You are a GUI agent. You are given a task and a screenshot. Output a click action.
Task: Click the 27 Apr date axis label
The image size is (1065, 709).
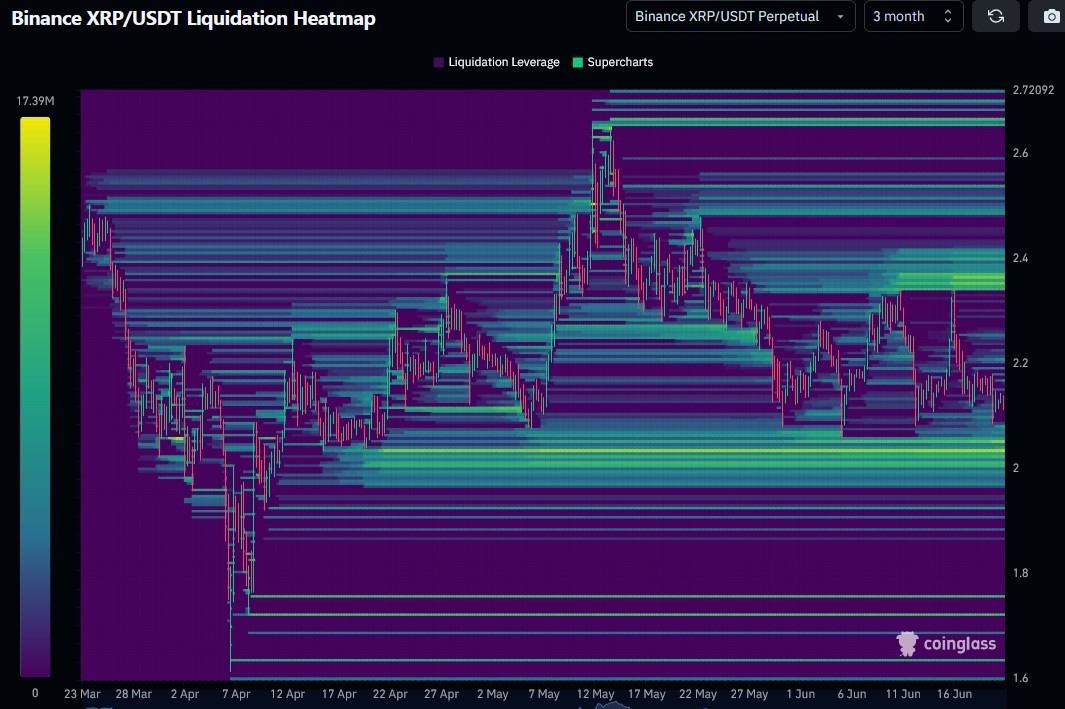(441, 694)
